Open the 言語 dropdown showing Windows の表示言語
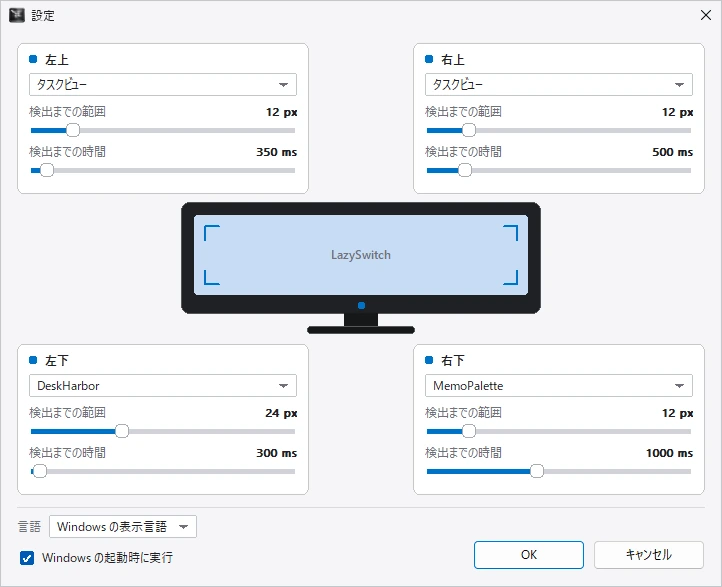 pyautogui.click(x=123, y=526)
